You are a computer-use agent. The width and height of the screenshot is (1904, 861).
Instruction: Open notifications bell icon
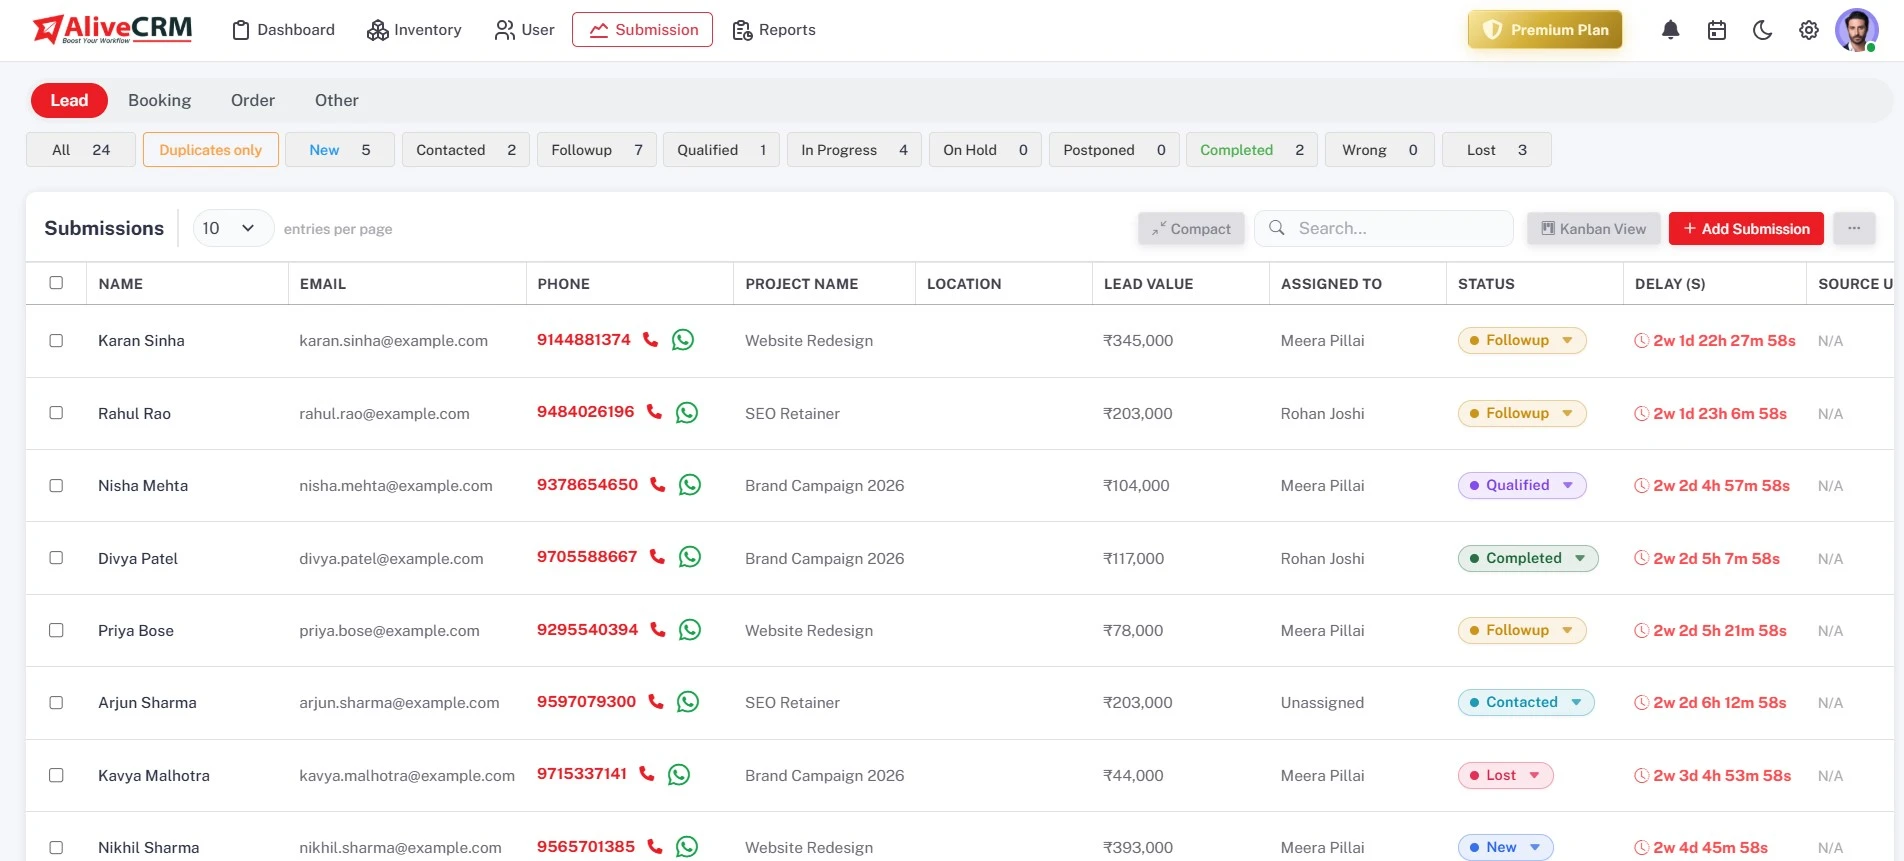pos(1670,30)
